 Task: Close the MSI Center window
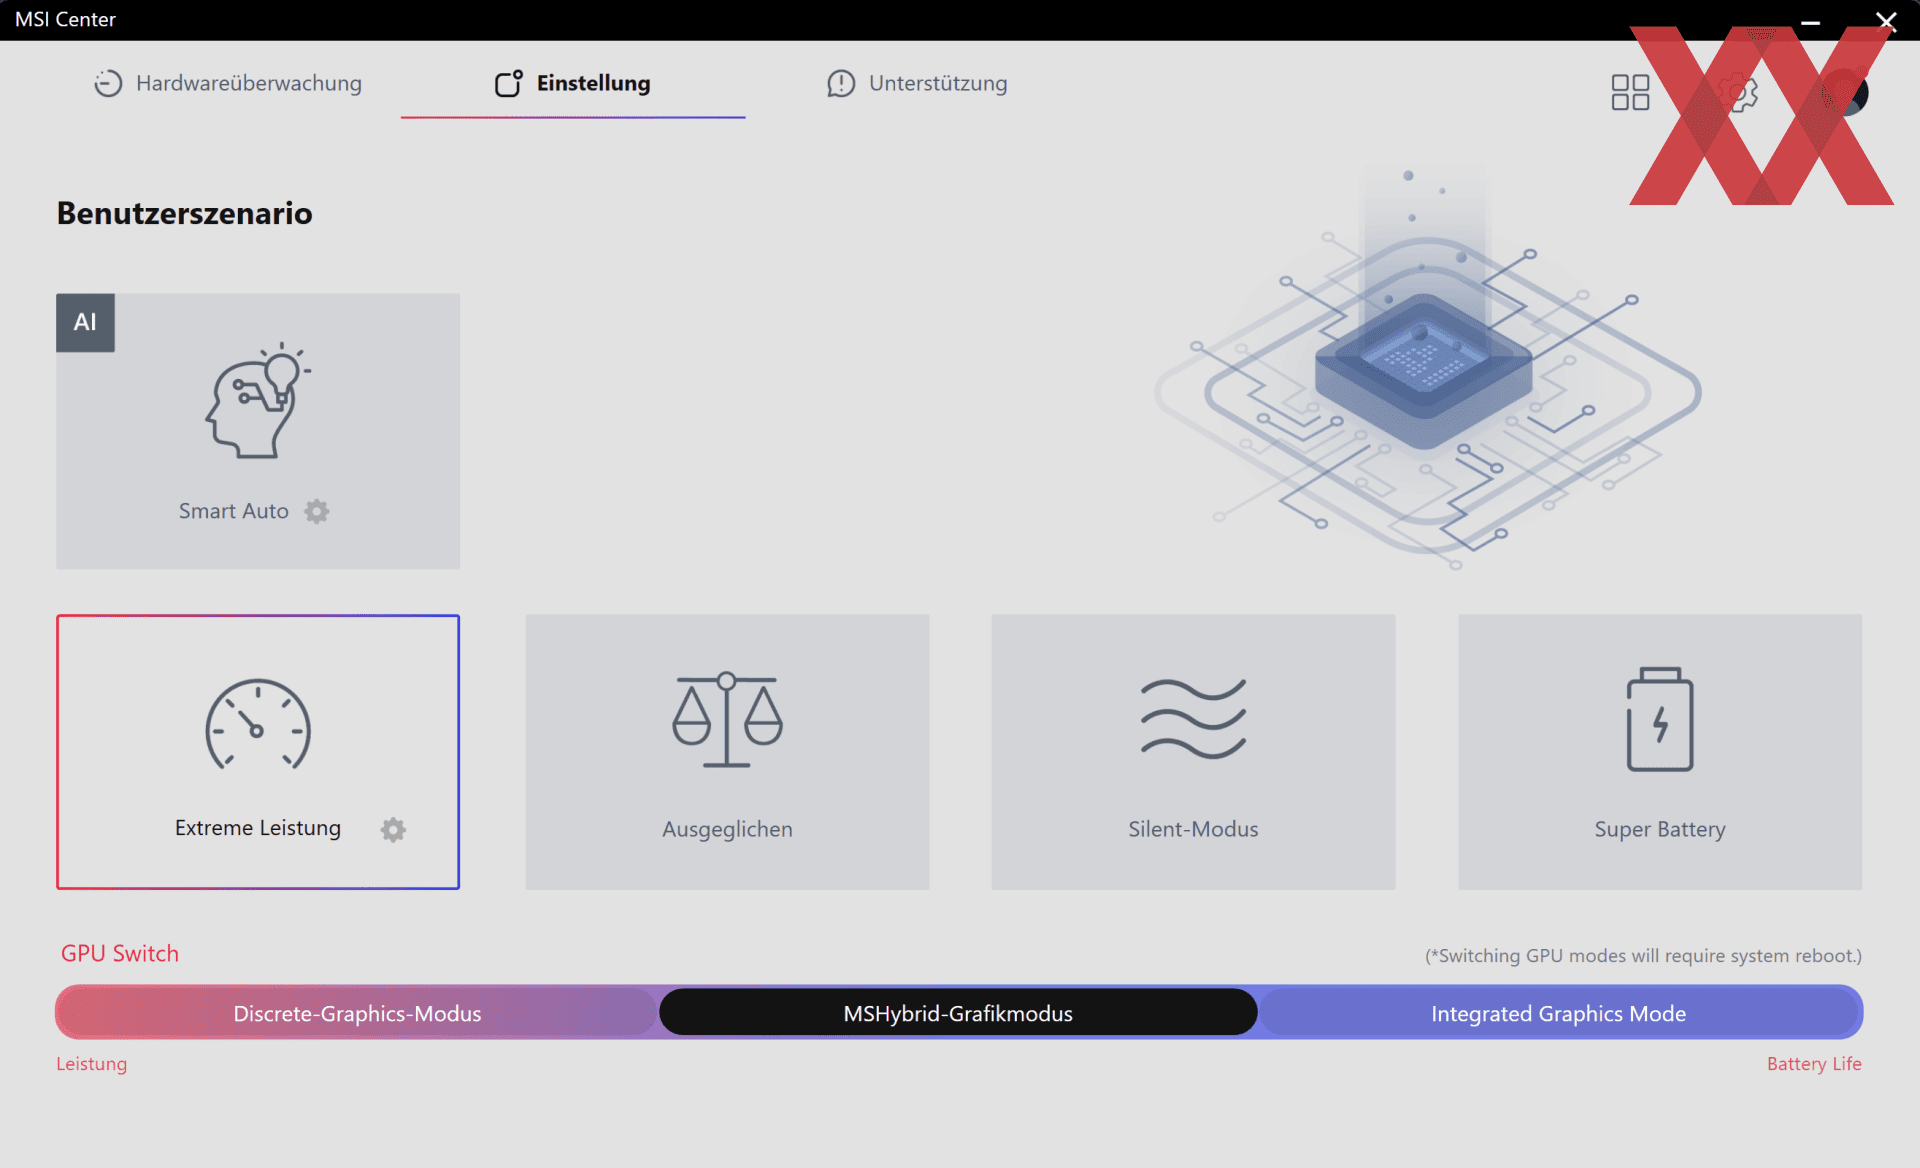click(x=1886, y=21)
